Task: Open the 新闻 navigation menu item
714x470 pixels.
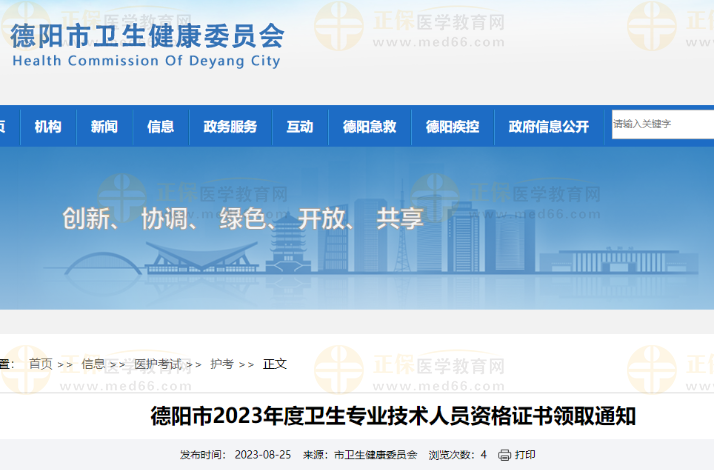Action: pyautogui.click(x=104, y=127)
